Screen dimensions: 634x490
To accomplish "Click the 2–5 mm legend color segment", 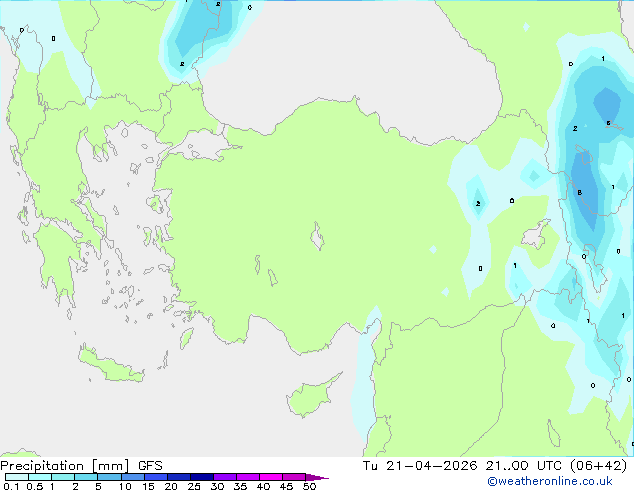I will tap(86, 477).
